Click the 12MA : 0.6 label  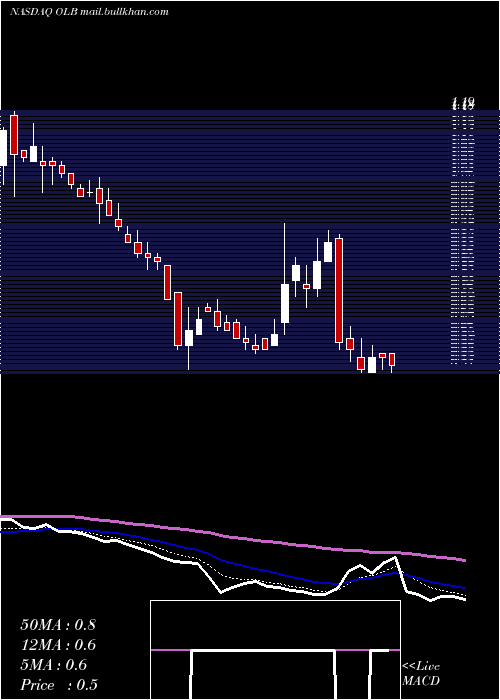point(58,645)
